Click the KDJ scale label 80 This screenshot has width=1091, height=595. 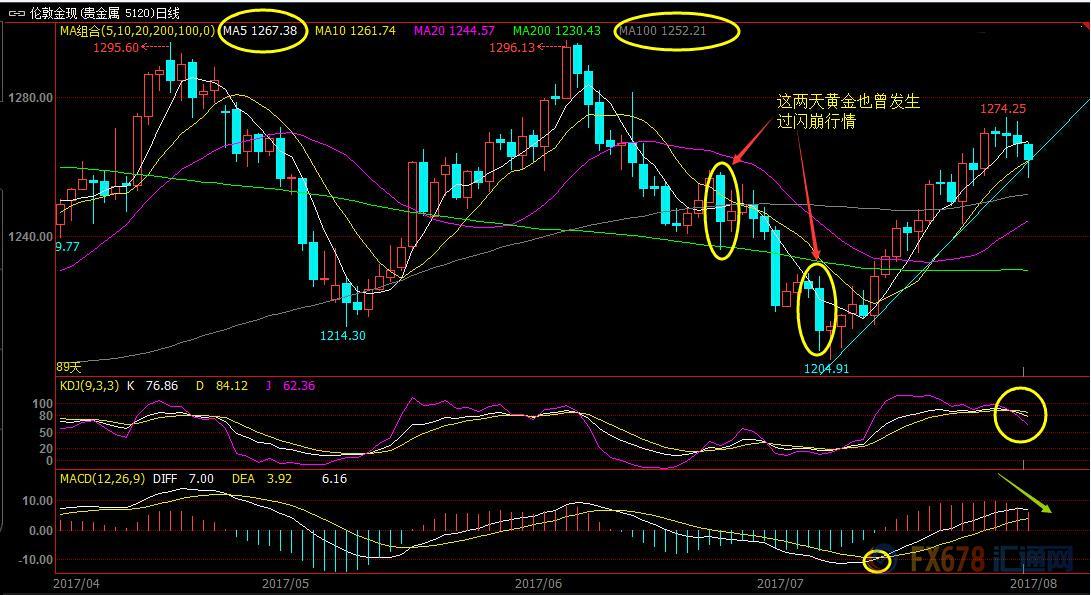pos(46,416)
